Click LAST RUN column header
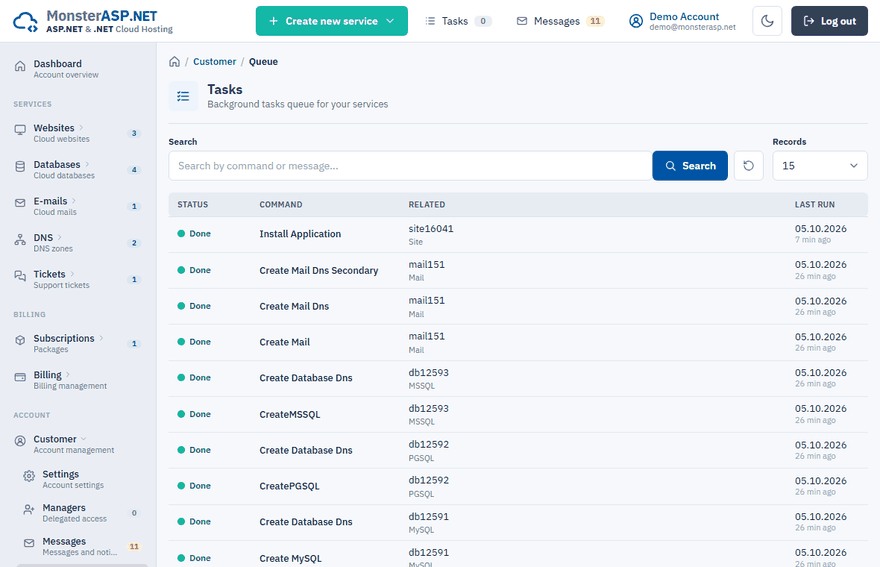 [814, 205]
